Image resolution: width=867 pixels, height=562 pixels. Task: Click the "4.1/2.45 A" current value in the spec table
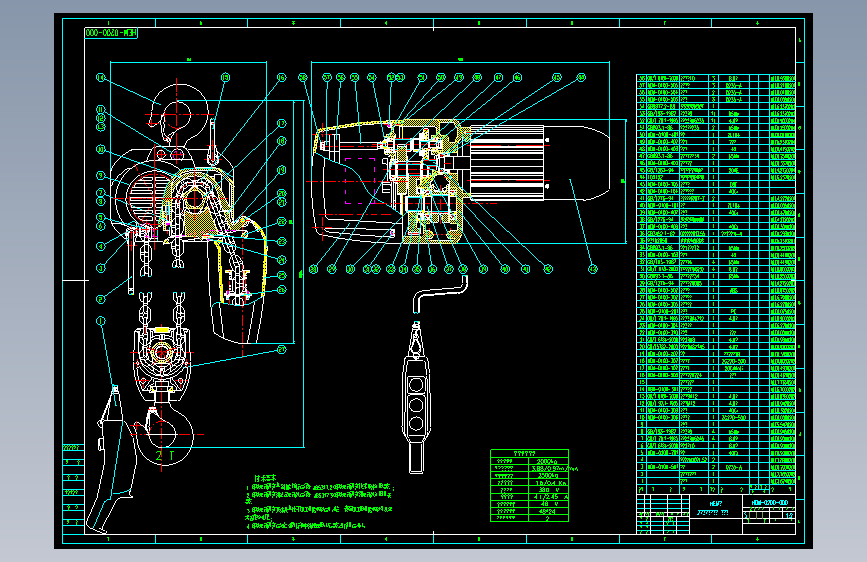coord(549,497)
